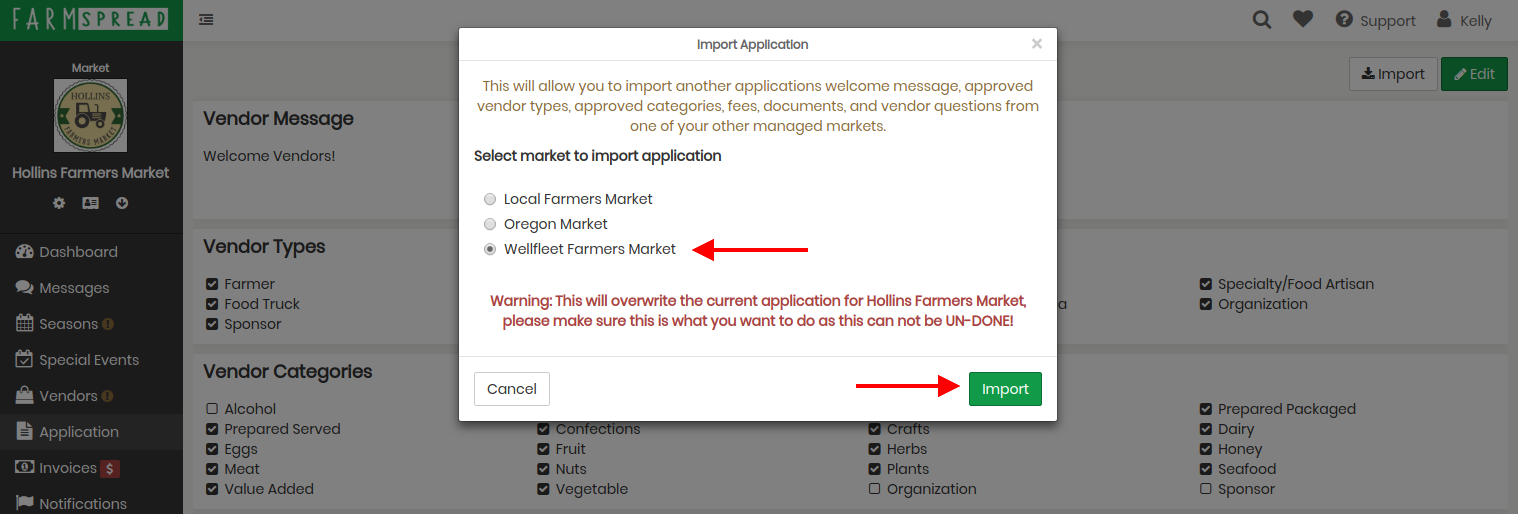Click the FarmSpread logo
The height and width of the screenshot is (514, 1518).
click(90, 19)
